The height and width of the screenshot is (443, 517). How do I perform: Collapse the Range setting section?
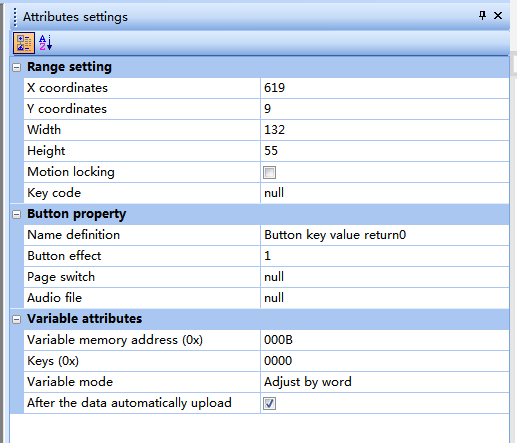pos(16,68)
